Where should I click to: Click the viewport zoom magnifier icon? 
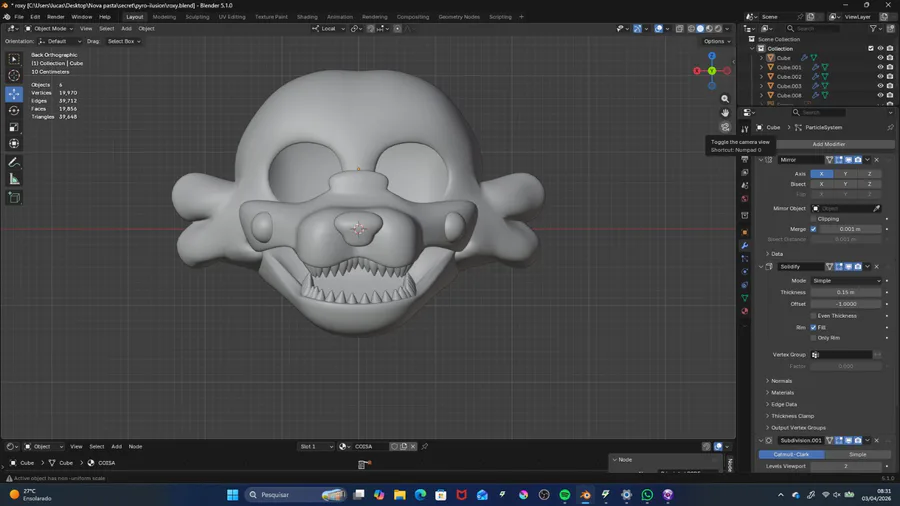pos(725,99)
